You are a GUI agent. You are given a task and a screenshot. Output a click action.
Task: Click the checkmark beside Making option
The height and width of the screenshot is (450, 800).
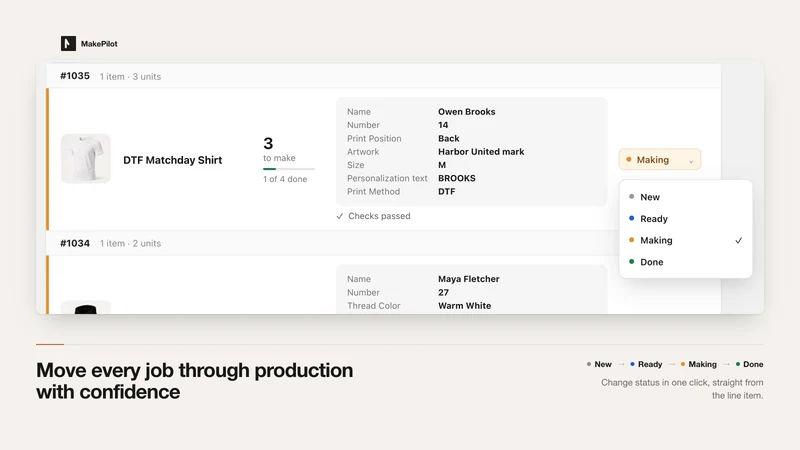pyautogui.click(x=738, y=240)
